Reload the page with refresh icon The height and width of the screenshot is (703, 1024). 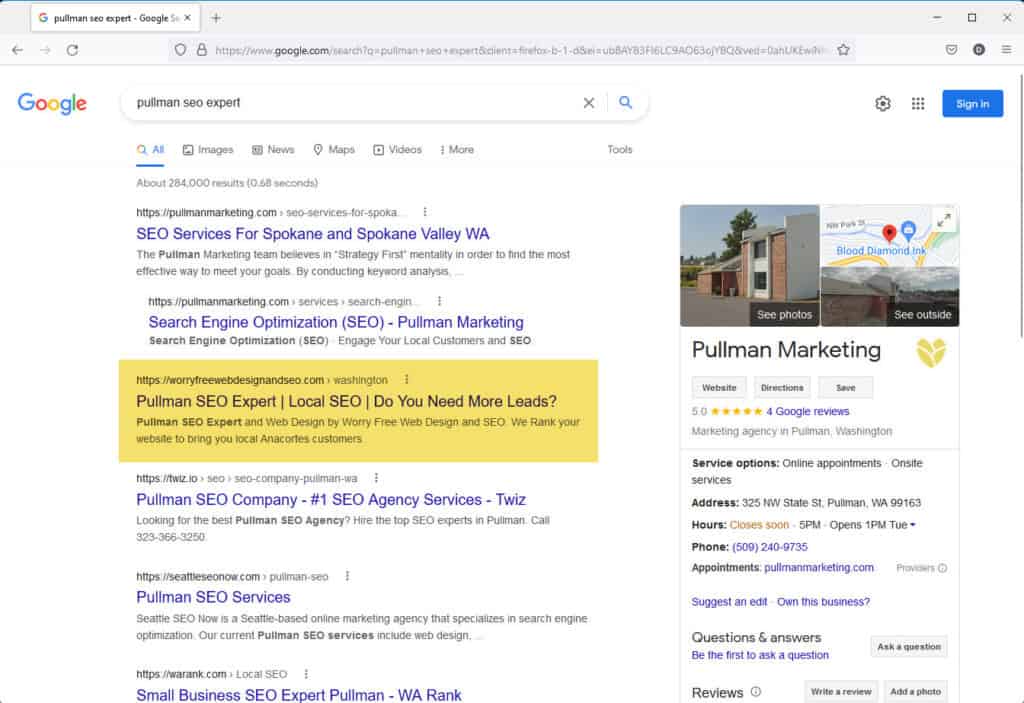click(72, 50)
